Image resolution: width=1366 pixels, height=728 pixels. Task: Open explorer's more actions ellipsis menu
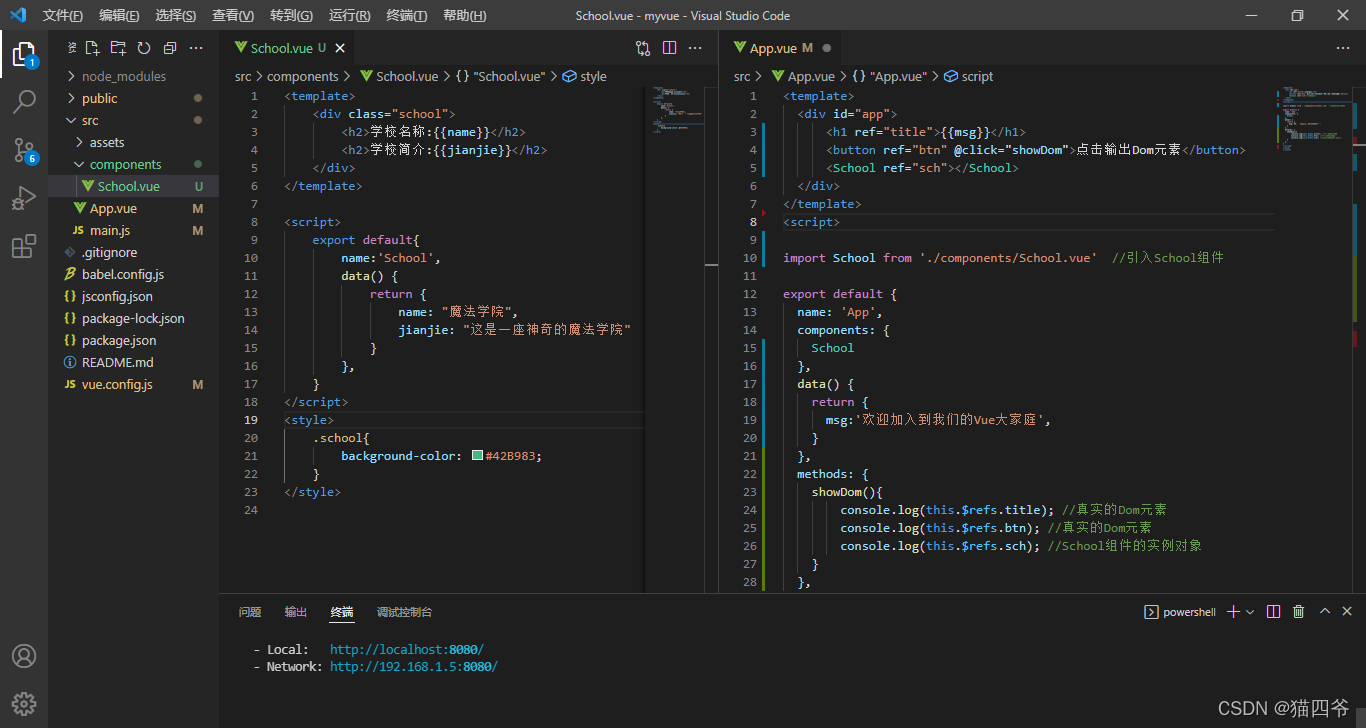196,48
